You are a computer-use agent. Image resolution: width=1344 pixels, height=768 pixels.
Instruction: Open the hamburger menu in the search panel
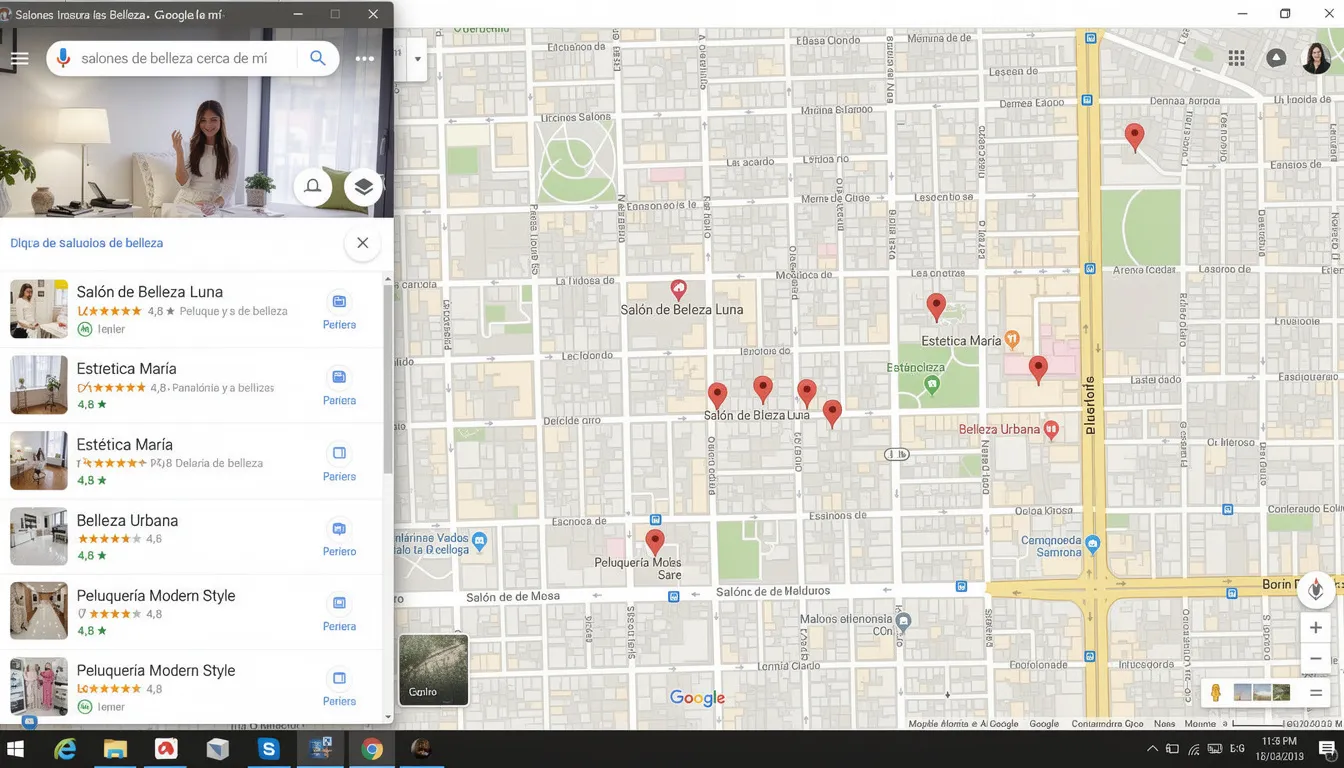point(19,58)
